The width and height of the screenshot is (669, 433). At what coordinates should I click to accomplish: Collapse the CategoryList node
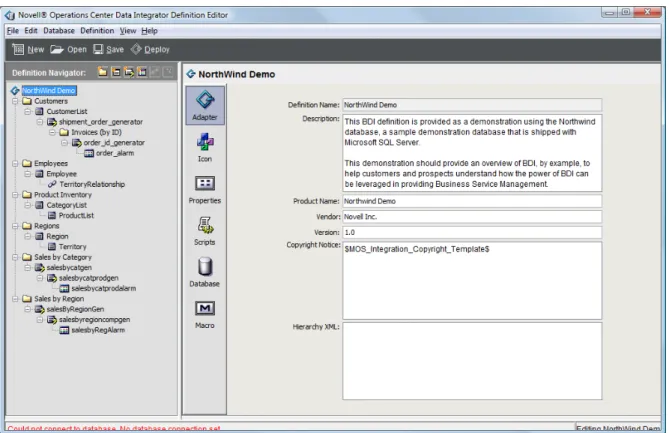click(x=28, y=205)
